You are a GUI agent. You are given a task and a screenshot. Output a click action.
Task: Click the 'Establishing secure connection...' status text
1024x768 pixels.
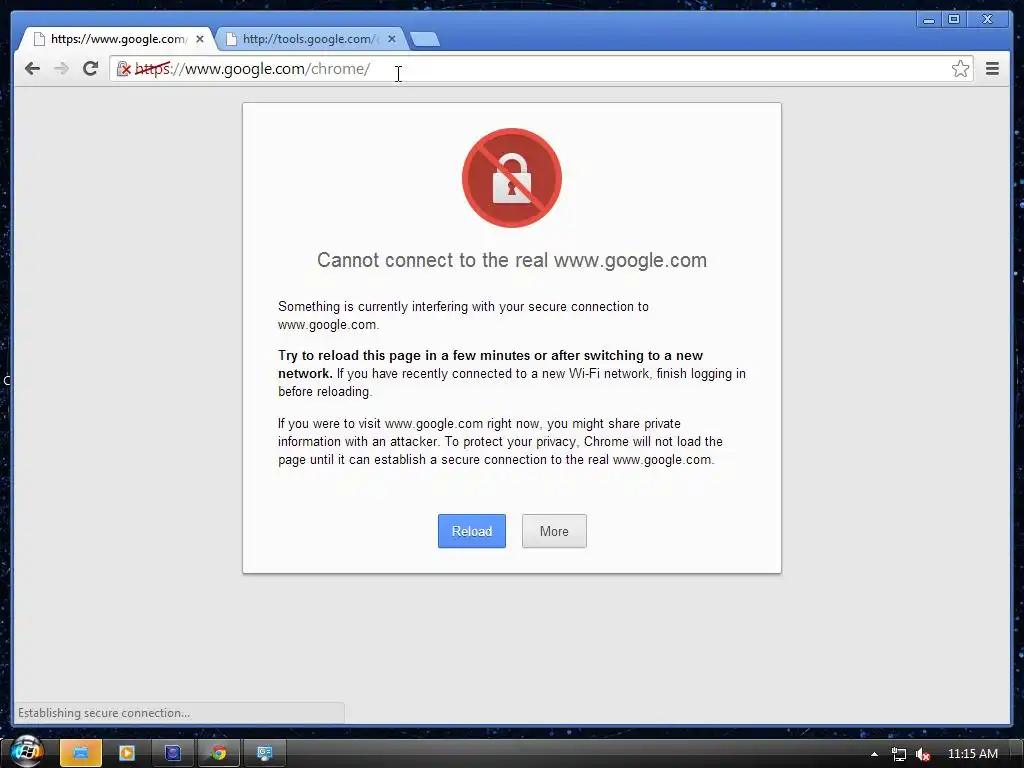pos(104,713)
